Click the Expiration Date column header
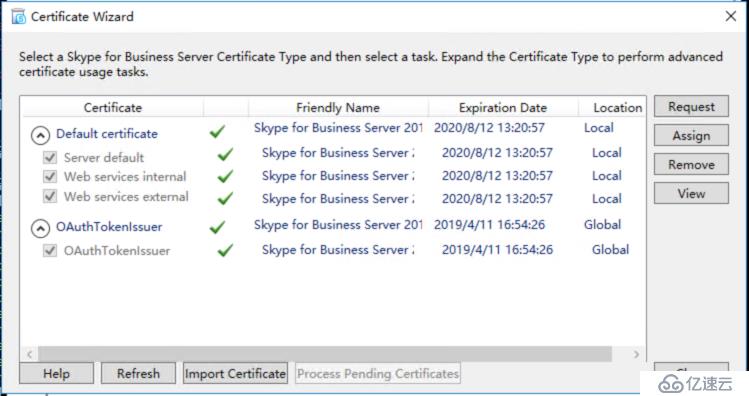The height and width of the screenshot is (396, 749). (503, 107)
